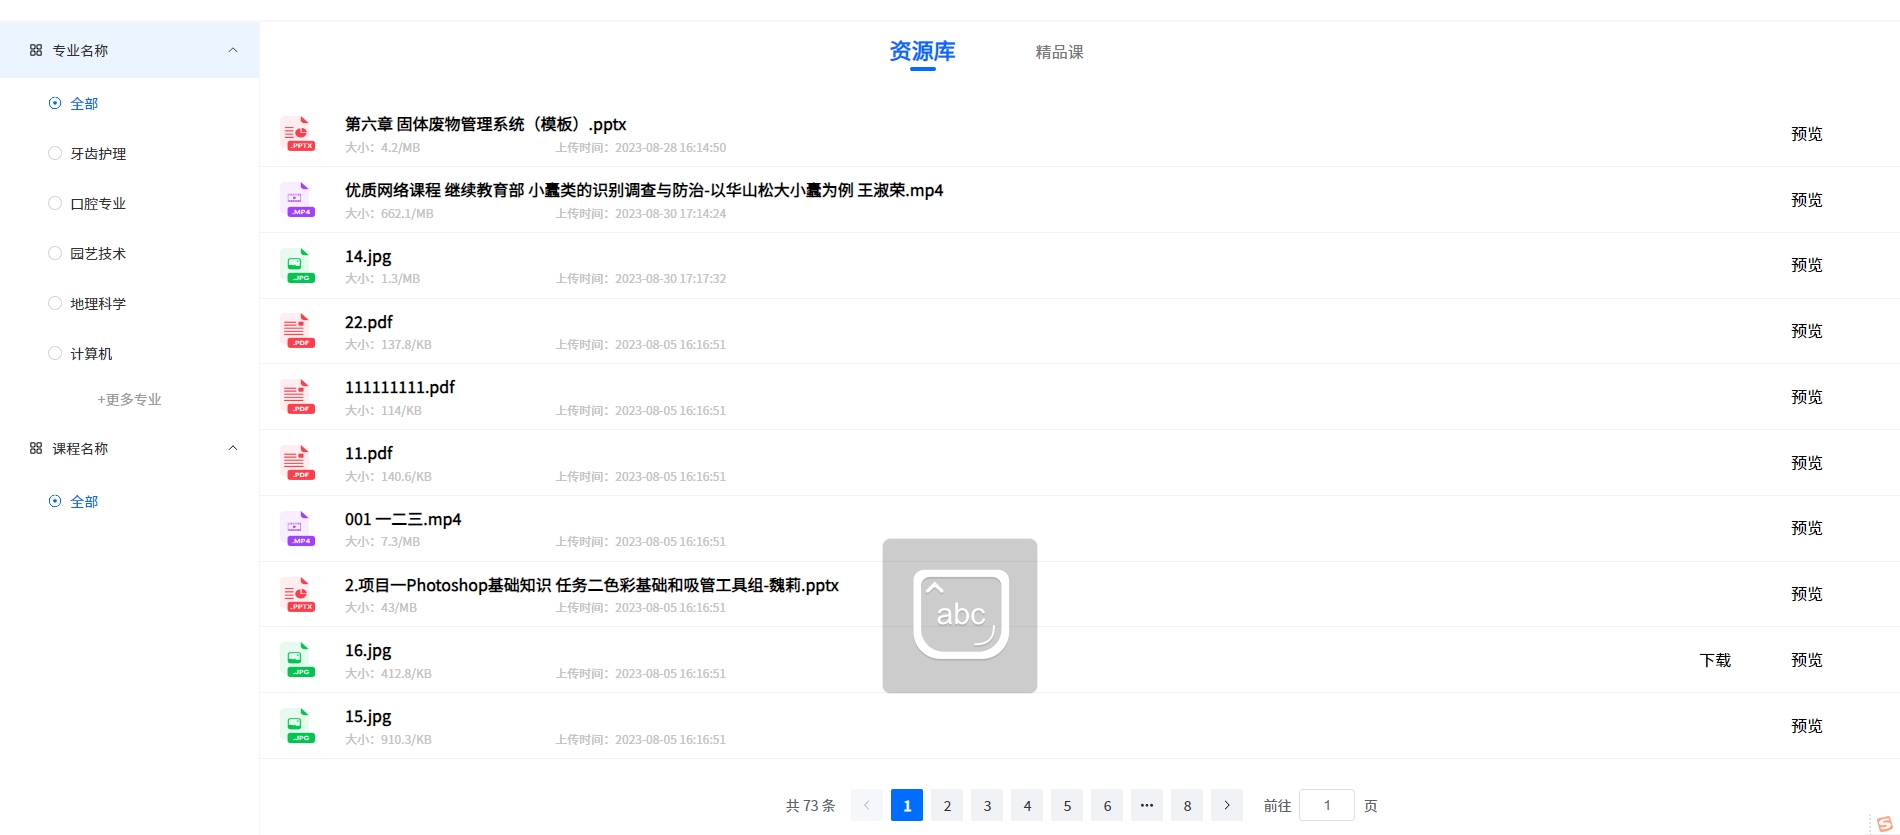Click the current page 1 button
The width and height of the screenshot is (1900, 835).
907,805
